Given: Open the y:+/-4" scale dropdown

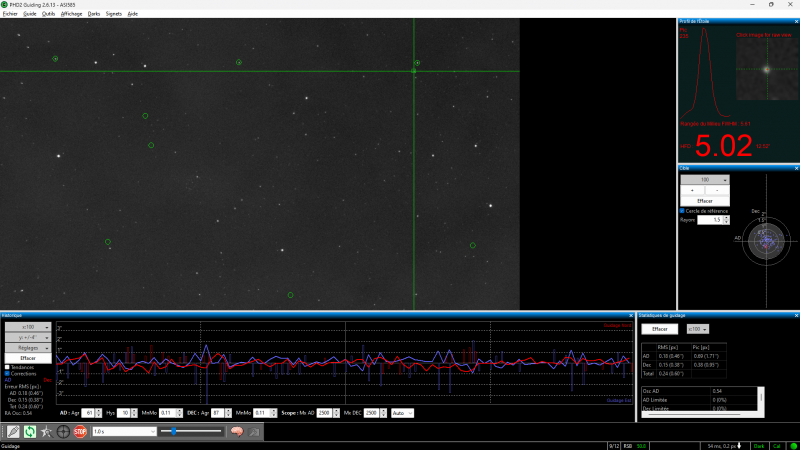Looking at the screenshot, I should [28, 337].
